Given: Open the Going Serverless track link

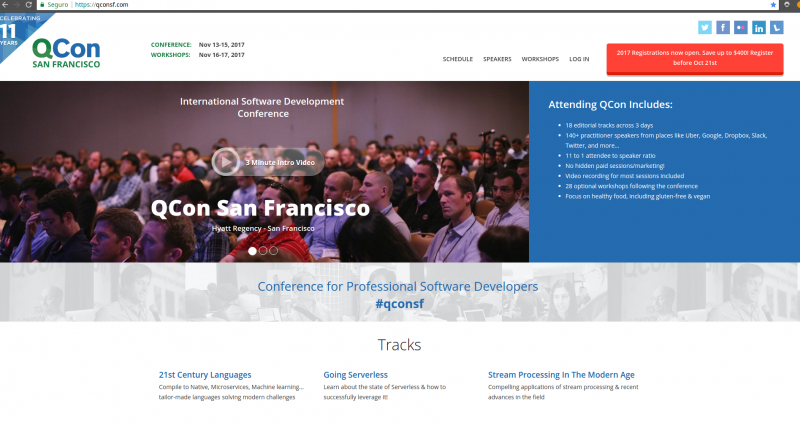Looking at the screenshot, I should pos(356,375).
